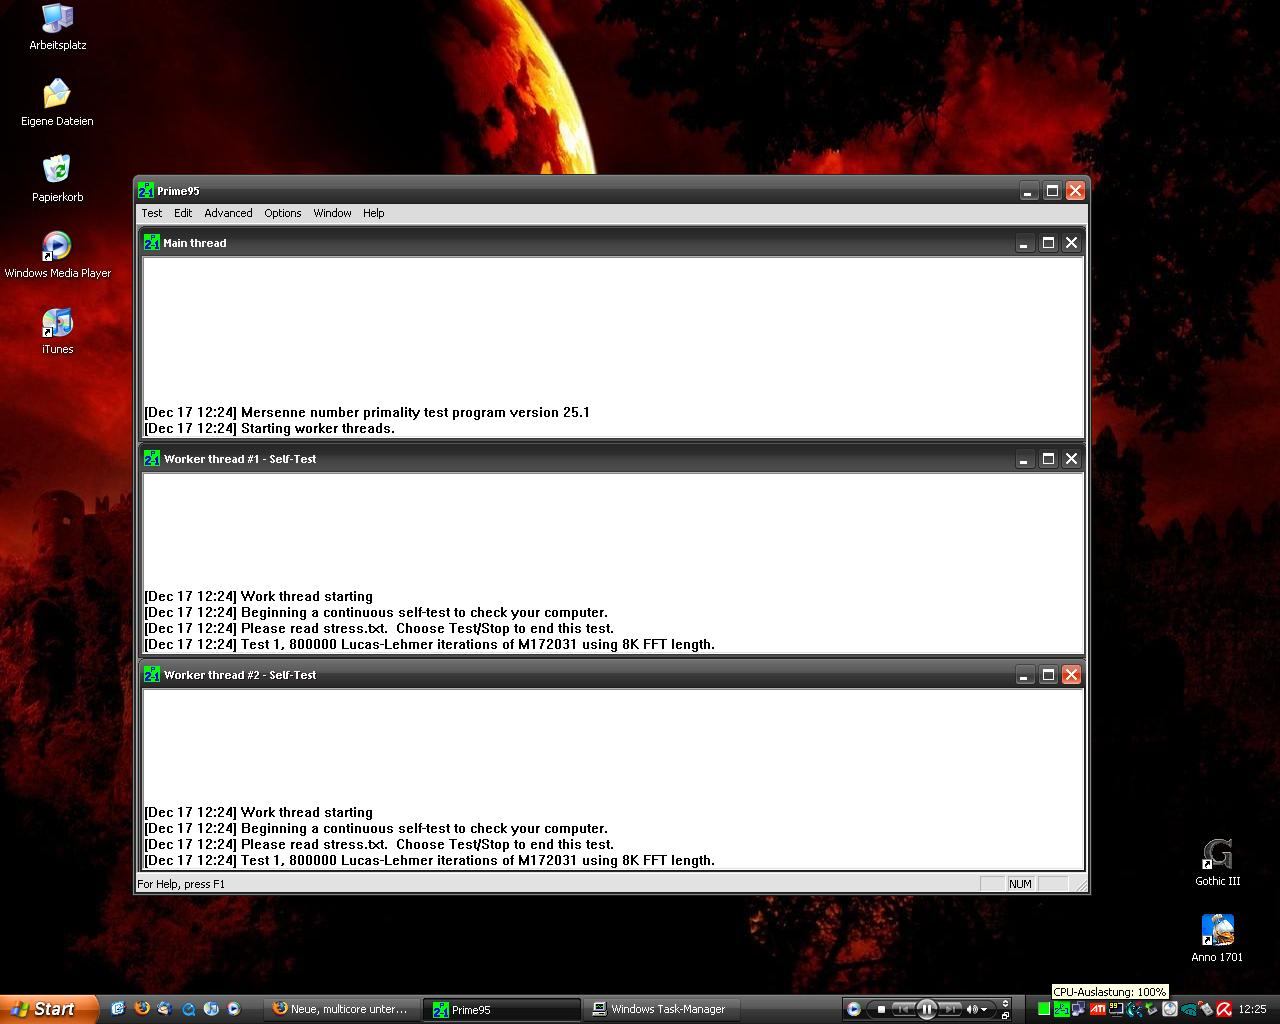1280x1024 pixels.
Task: Select the Windows Media Player desktop shortcut
Action: [57, 254]
